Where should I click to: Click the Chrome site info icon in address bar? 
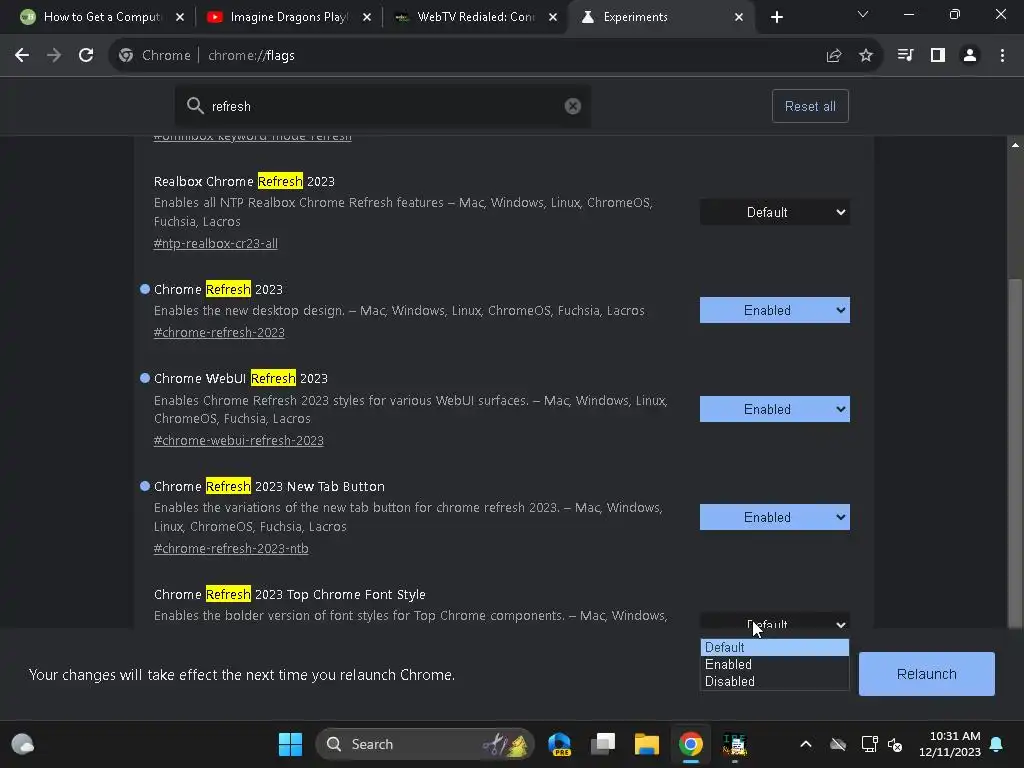(x=126, y=56)
